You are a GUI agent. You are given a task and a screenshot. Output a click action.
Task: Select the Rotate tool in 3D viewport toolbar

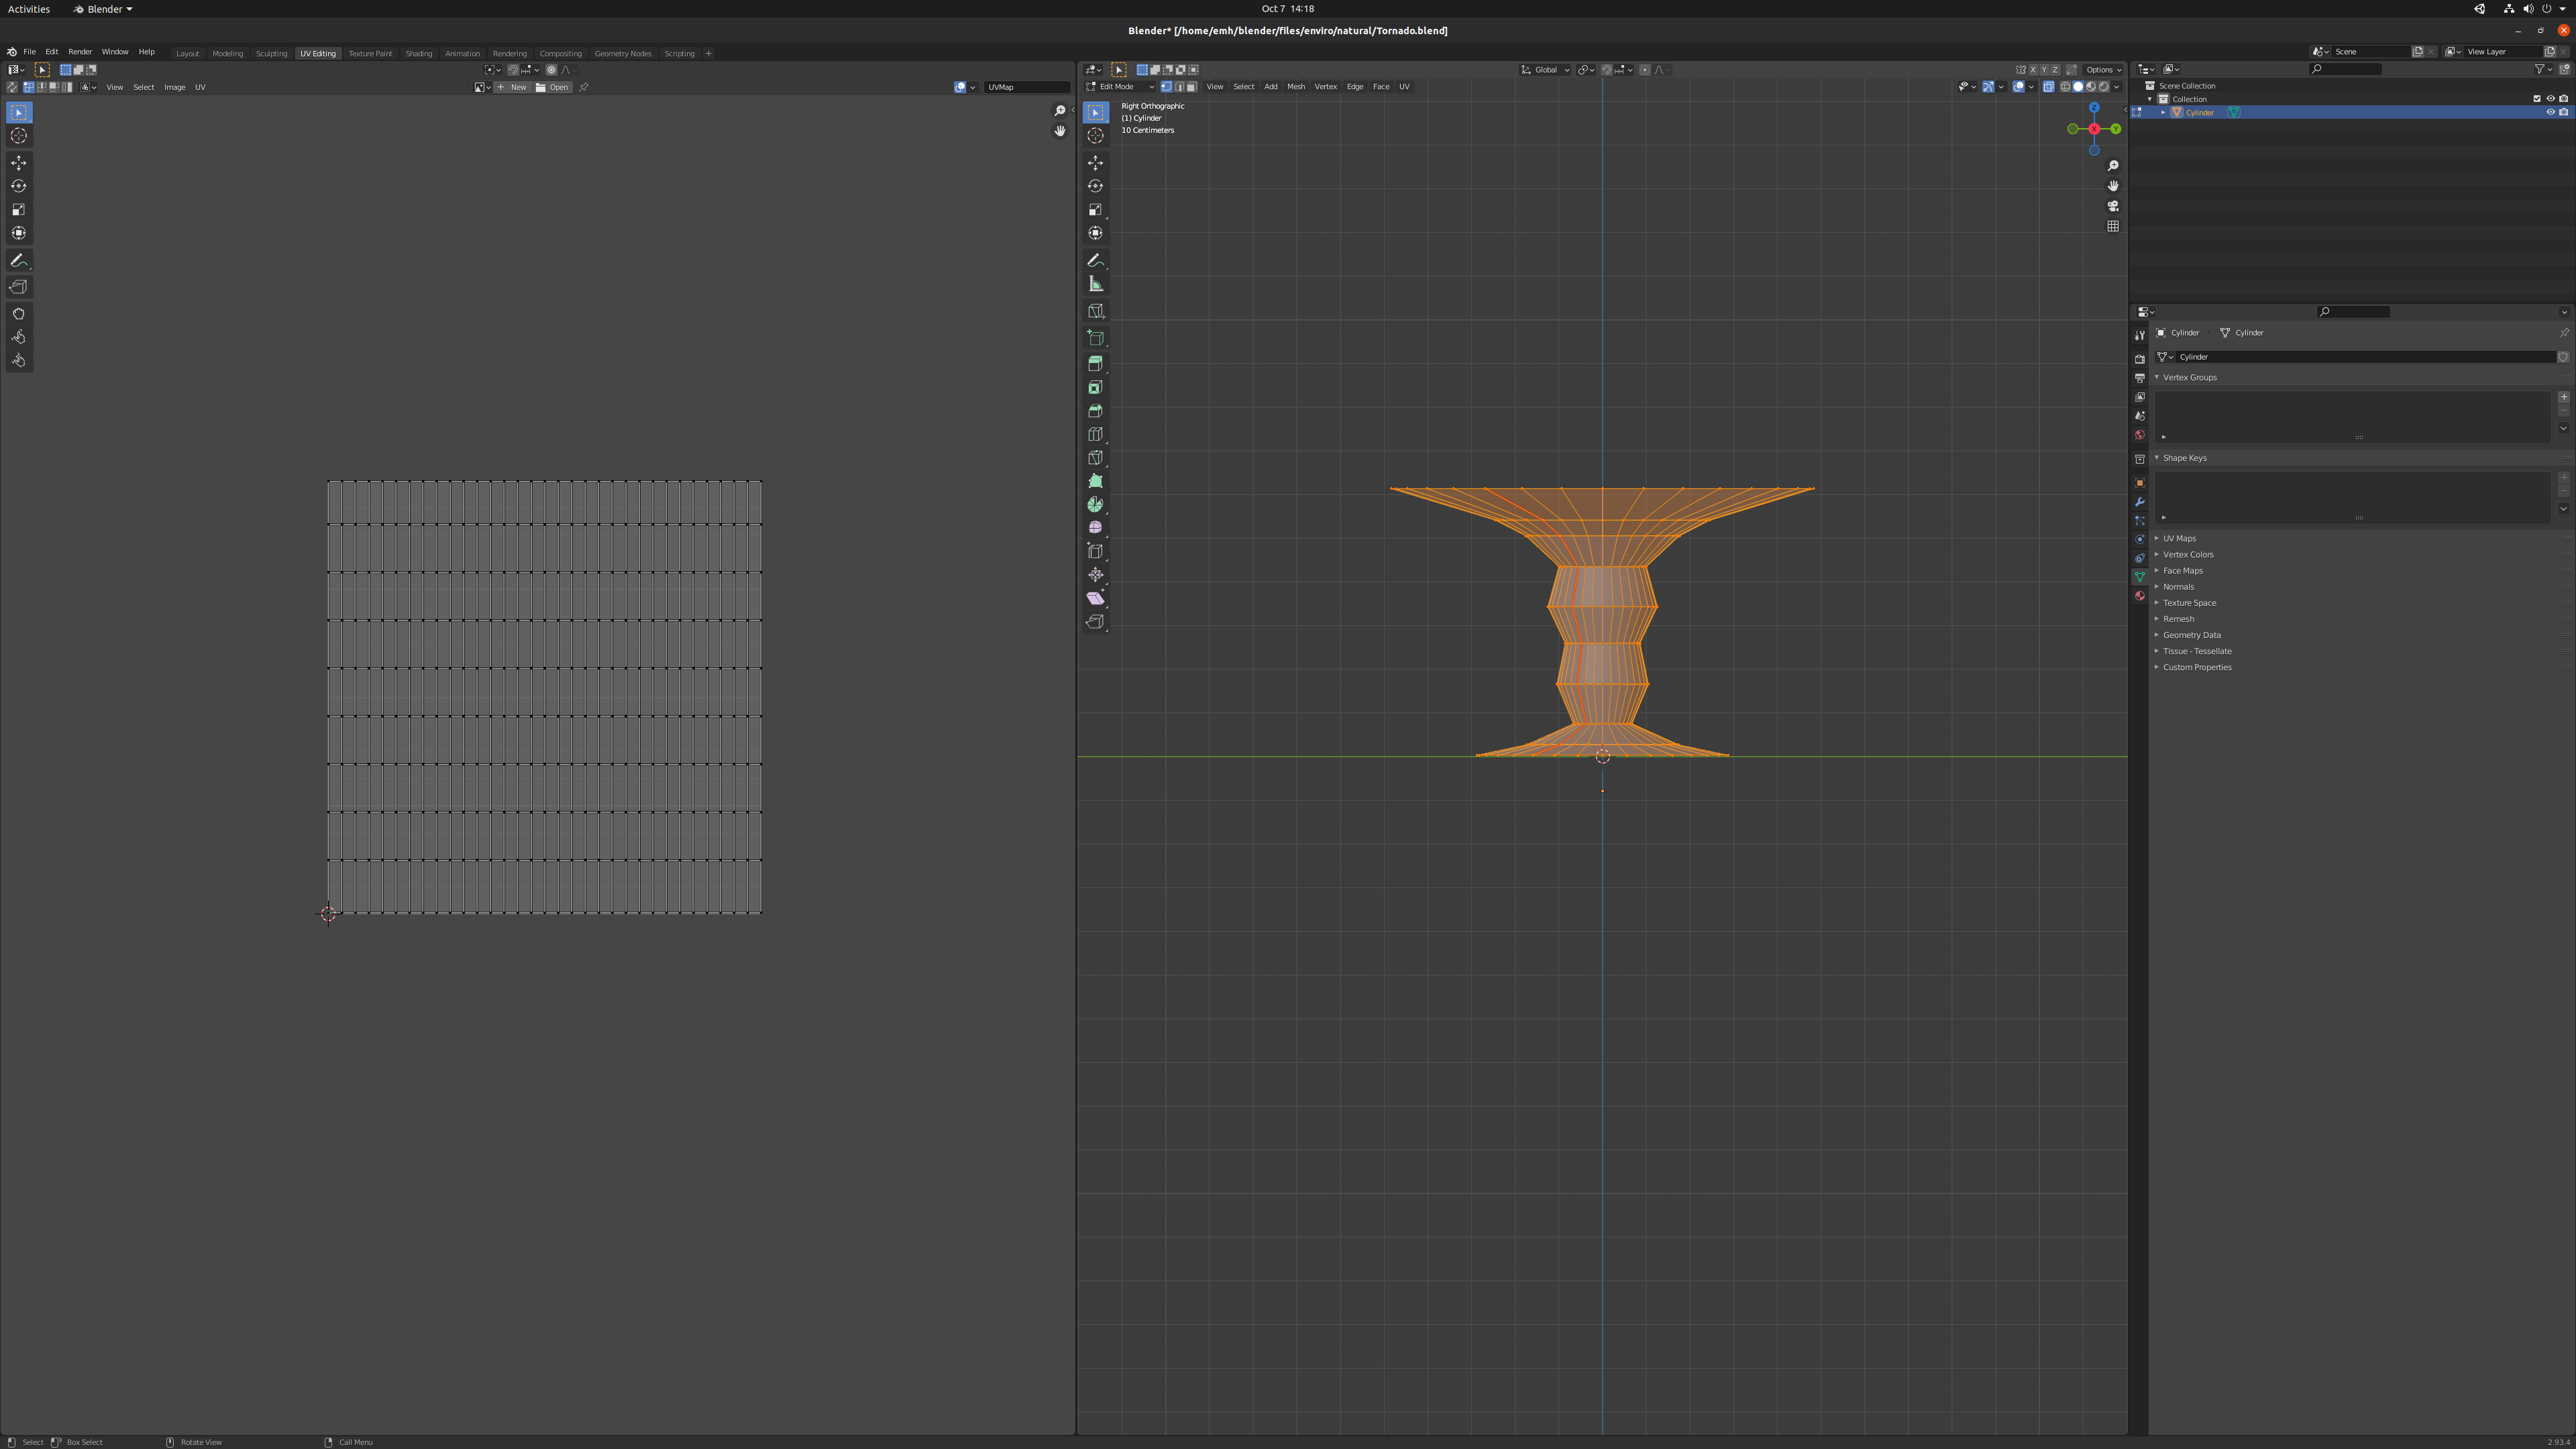click(1095, 186)
